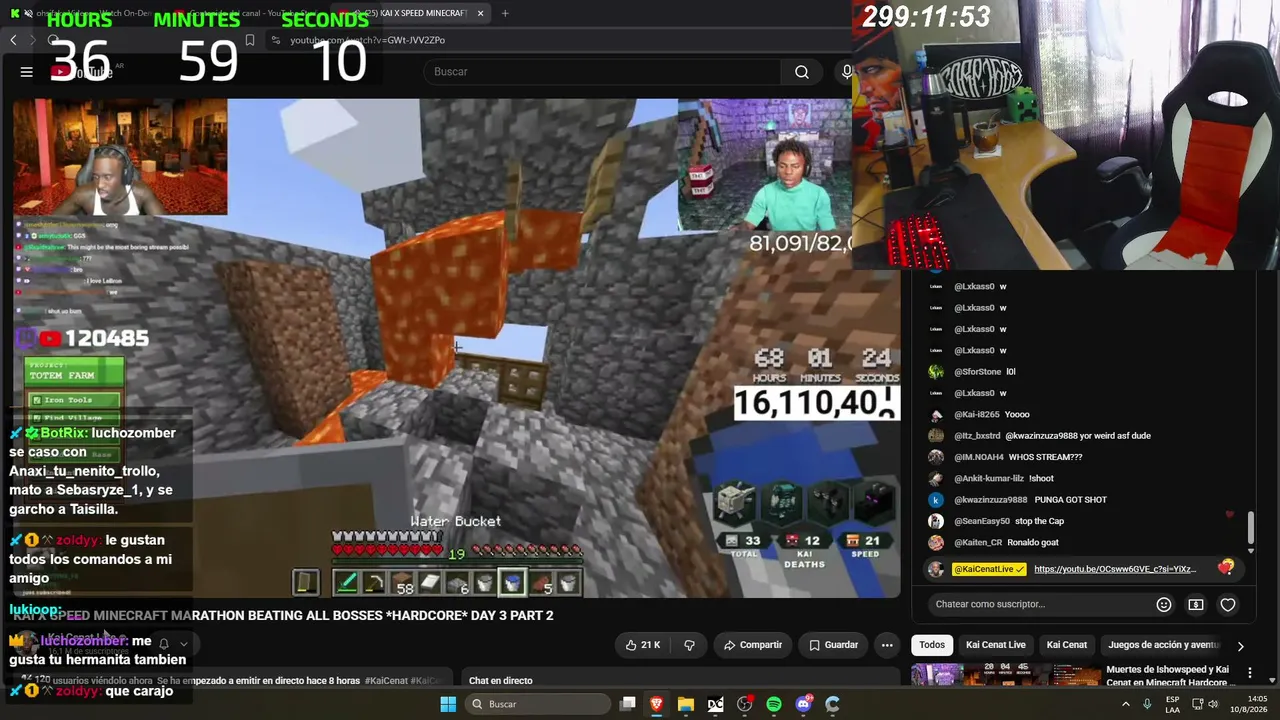Click the Compartir share button
This screenshot has width=1280, height=720.
pyautogui.click(x=753, y=645)
